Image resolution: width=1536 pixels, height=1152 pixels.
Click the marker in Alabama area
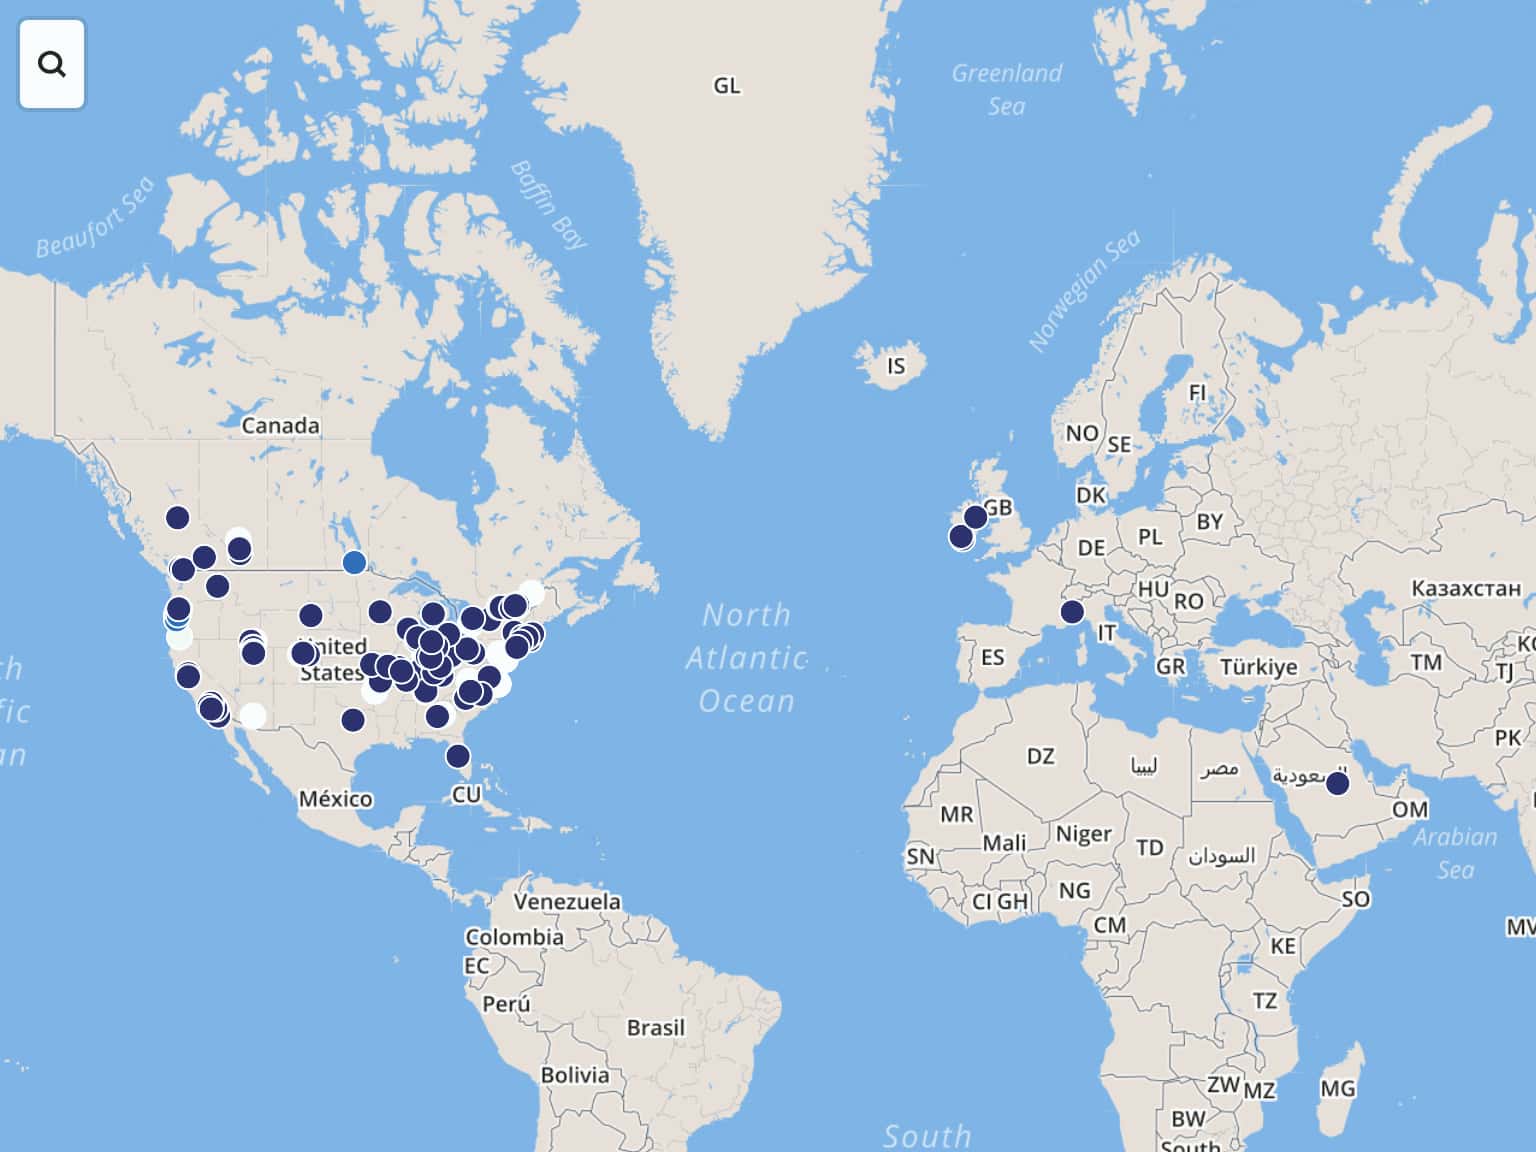tap(437, 716)
